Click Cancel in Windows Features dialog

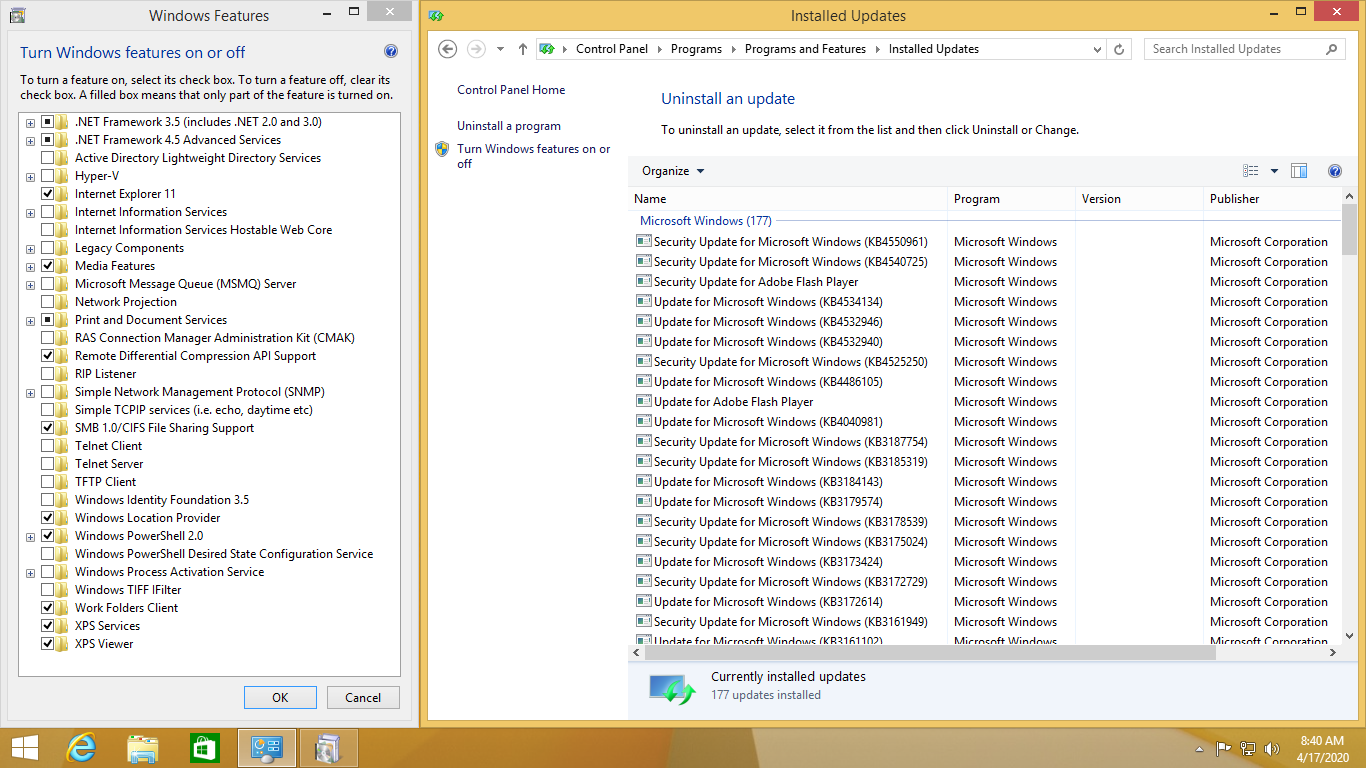[x=363, y=698]
